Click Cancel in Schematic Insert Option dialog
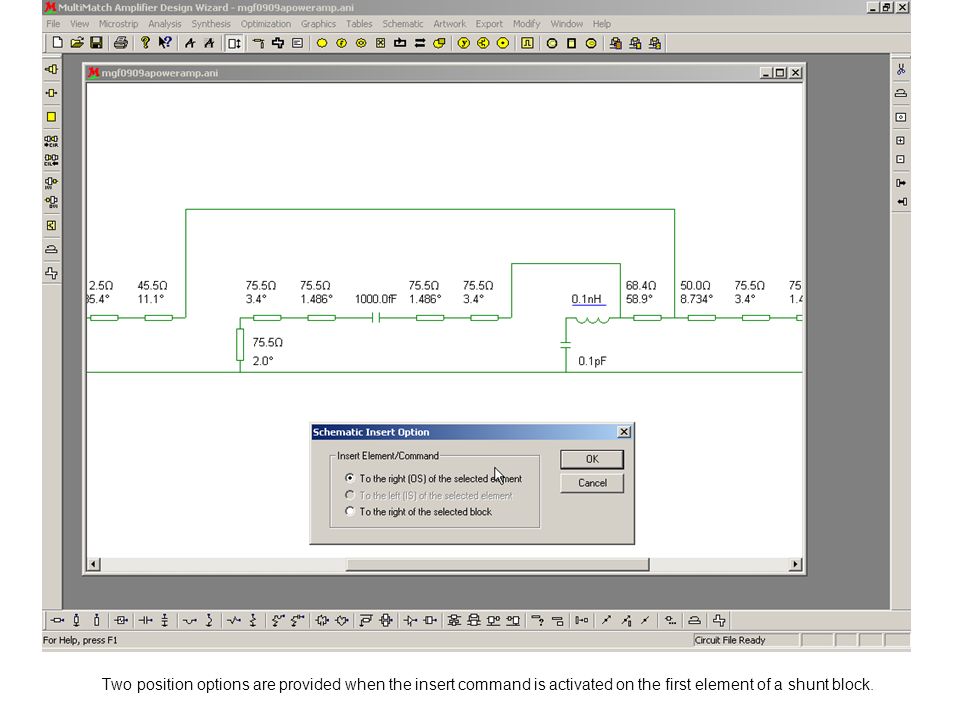Viewport: 960px width, 720px height. click(591, 483)
